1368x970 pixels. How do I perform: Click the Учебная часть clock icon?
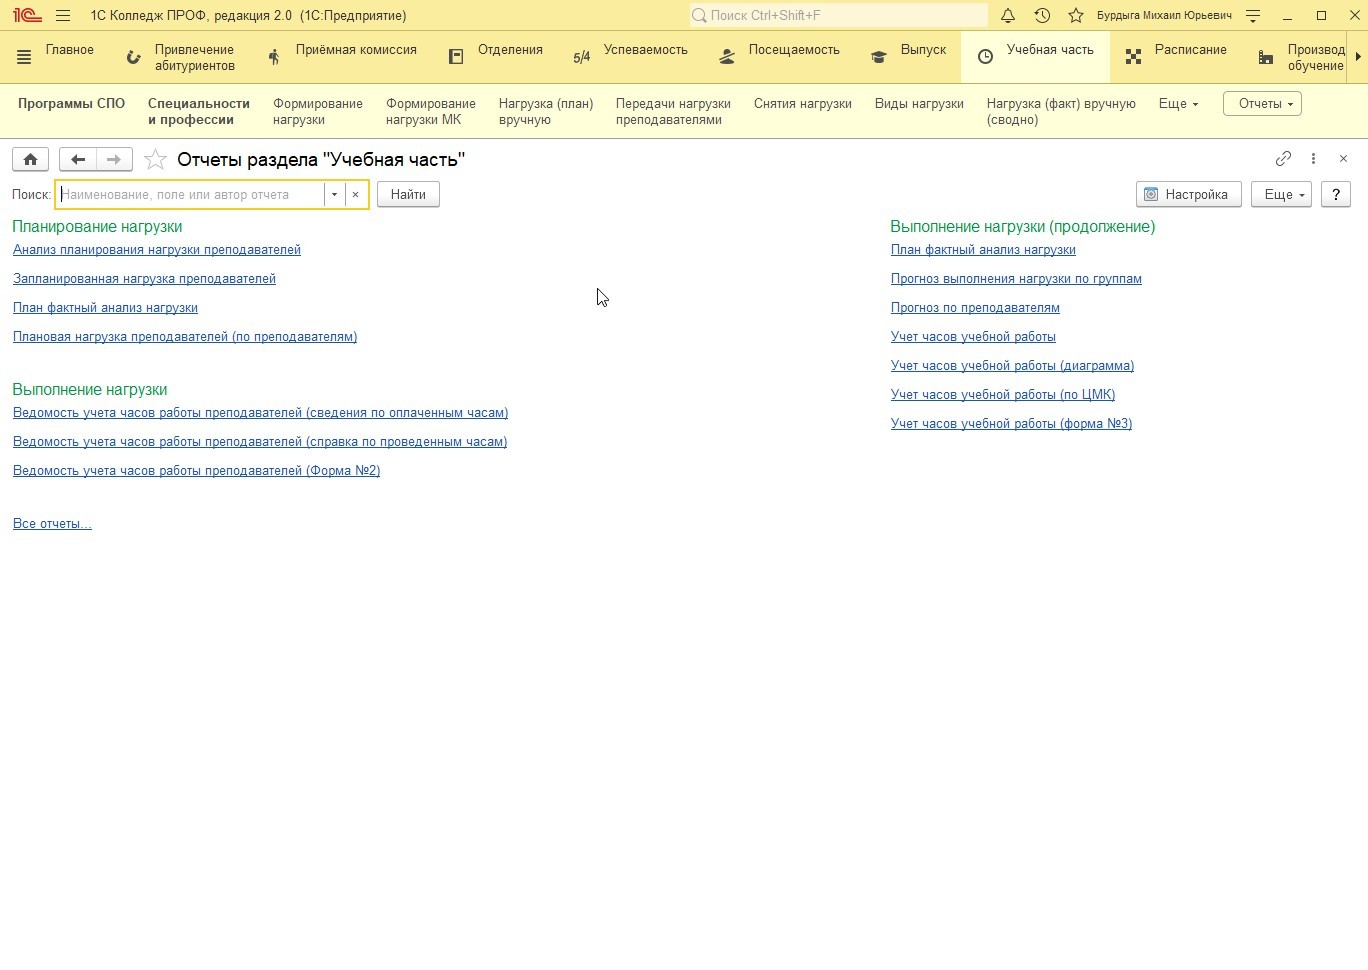(985, 57)
